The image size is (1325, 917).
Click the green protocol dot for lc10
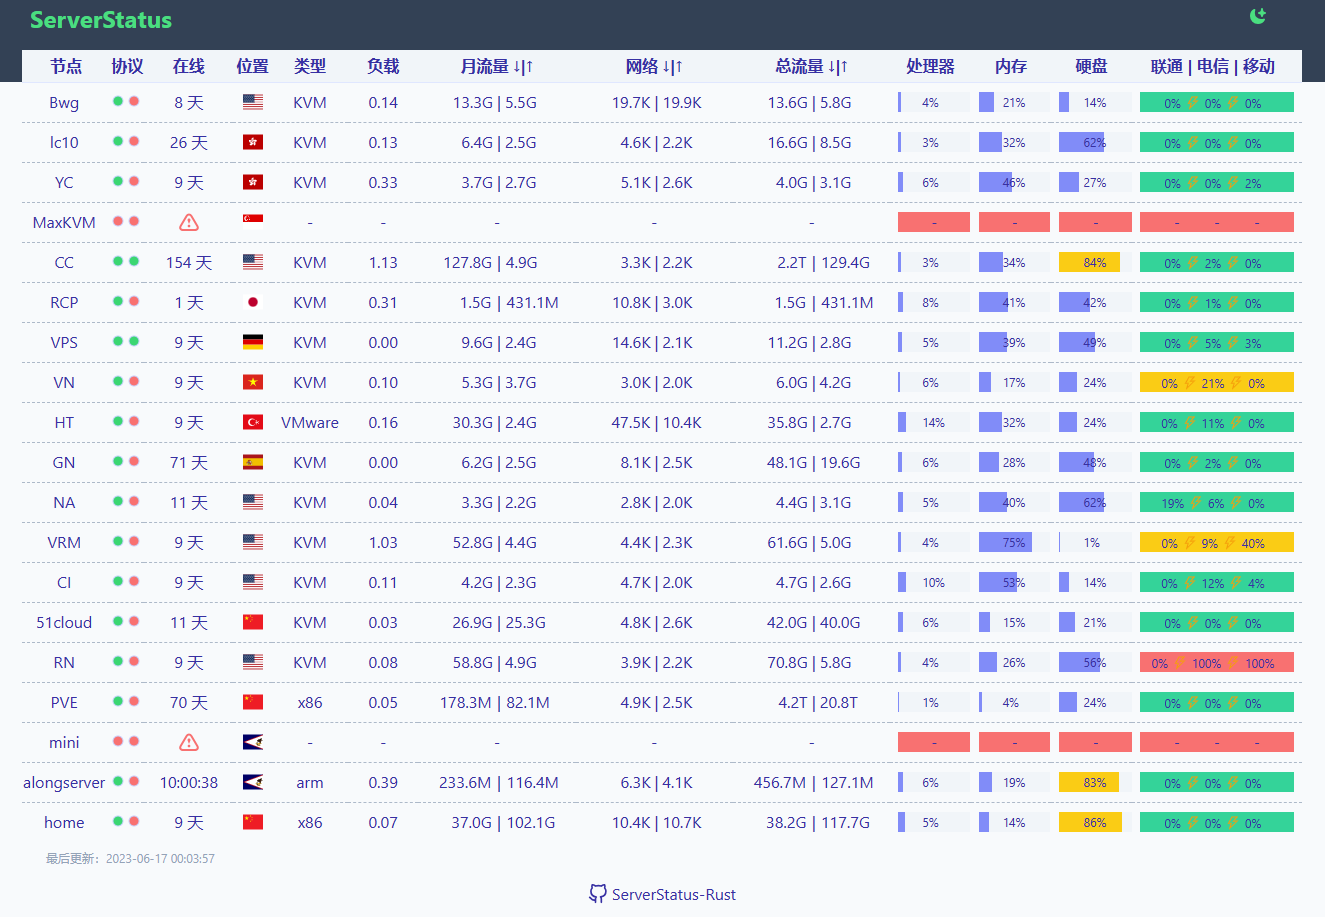120,142
